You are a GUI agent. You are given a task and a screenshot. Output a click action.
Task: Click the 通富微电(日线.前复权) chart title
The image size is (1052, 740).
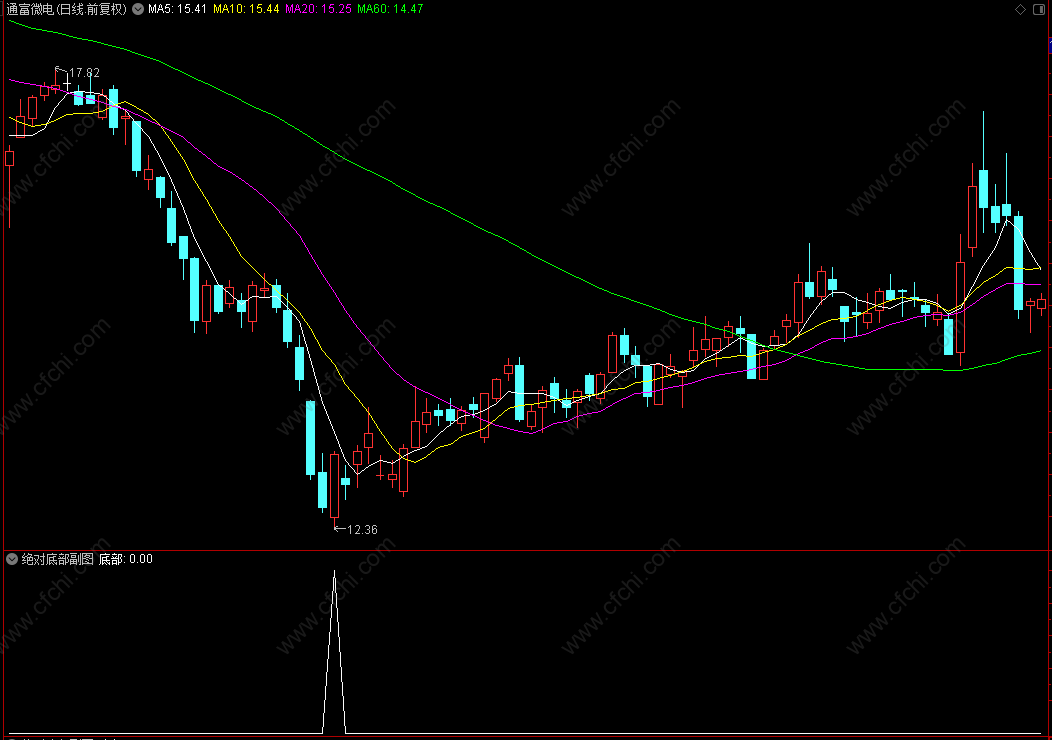[66, 9]
